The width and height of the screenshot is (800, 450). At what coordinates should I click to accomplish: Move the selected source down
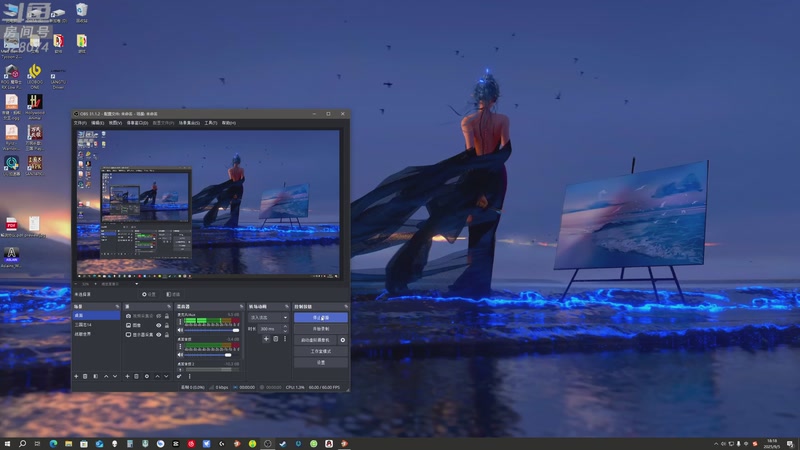coord(166,377)
